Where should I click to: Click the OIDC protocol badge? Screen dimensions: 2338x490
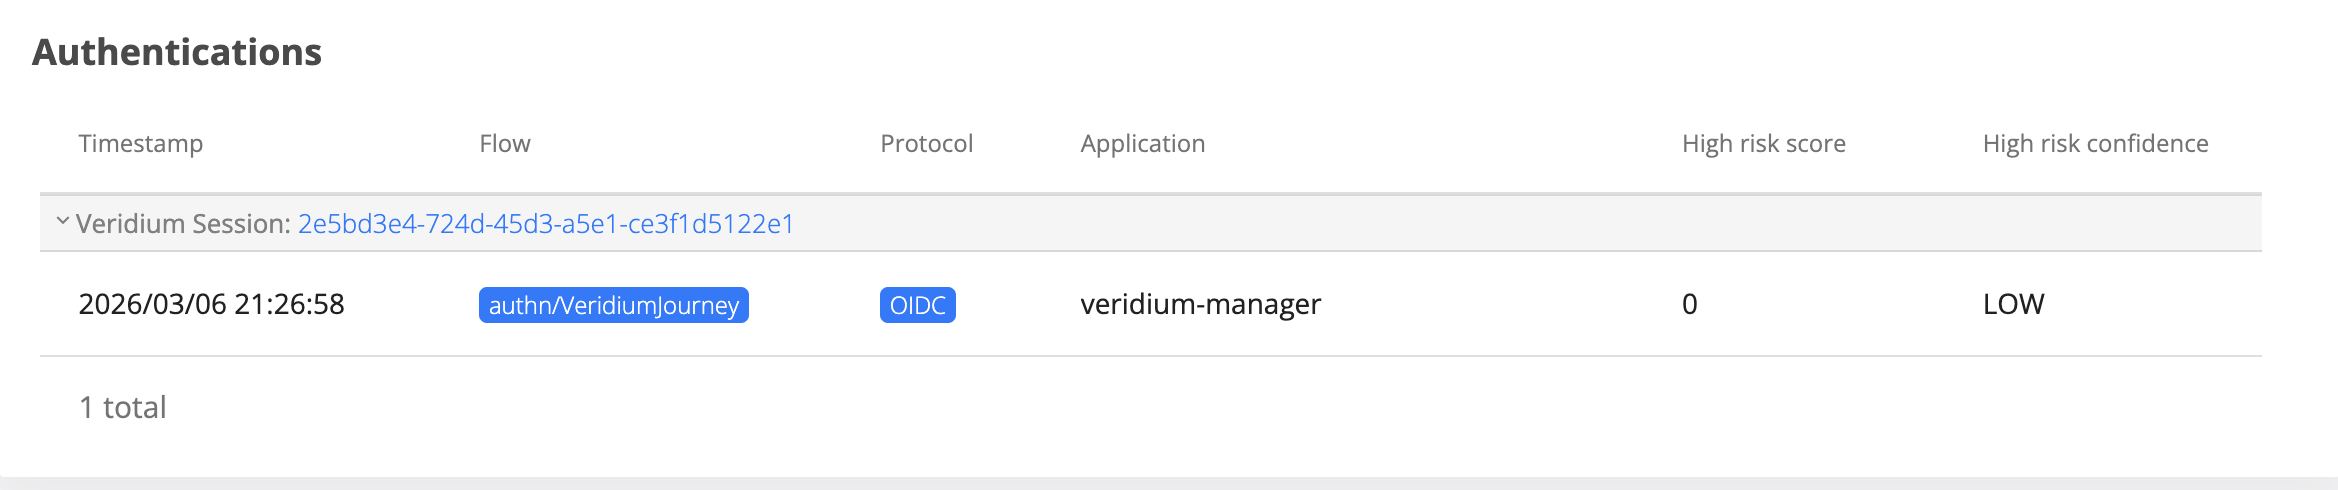(x=918, y=305)
